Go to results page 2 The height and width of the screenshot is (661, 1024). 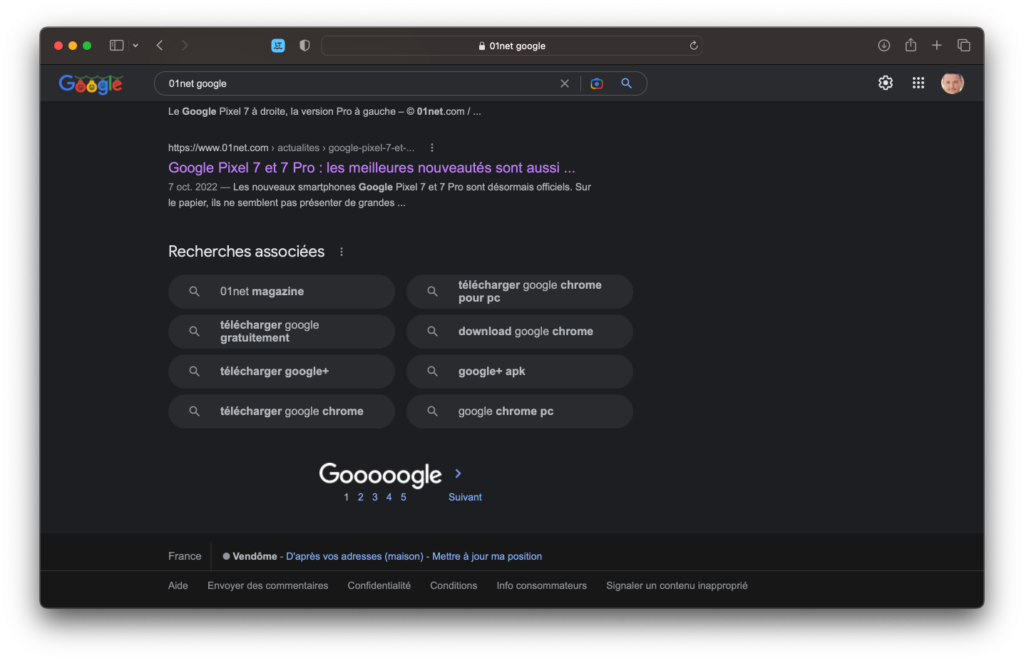[x=360, y=497]
